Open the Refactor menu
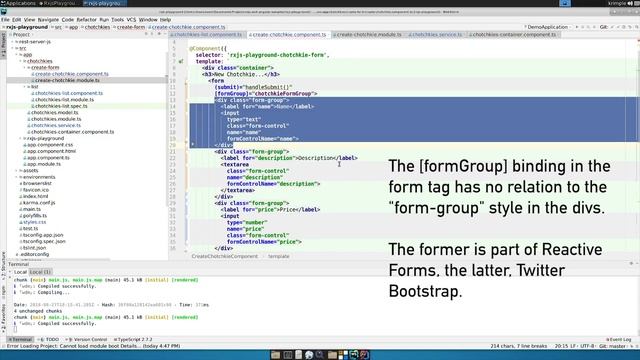This screenshot has width=640, height=360. pyautogui.click(x=87, y=20)
